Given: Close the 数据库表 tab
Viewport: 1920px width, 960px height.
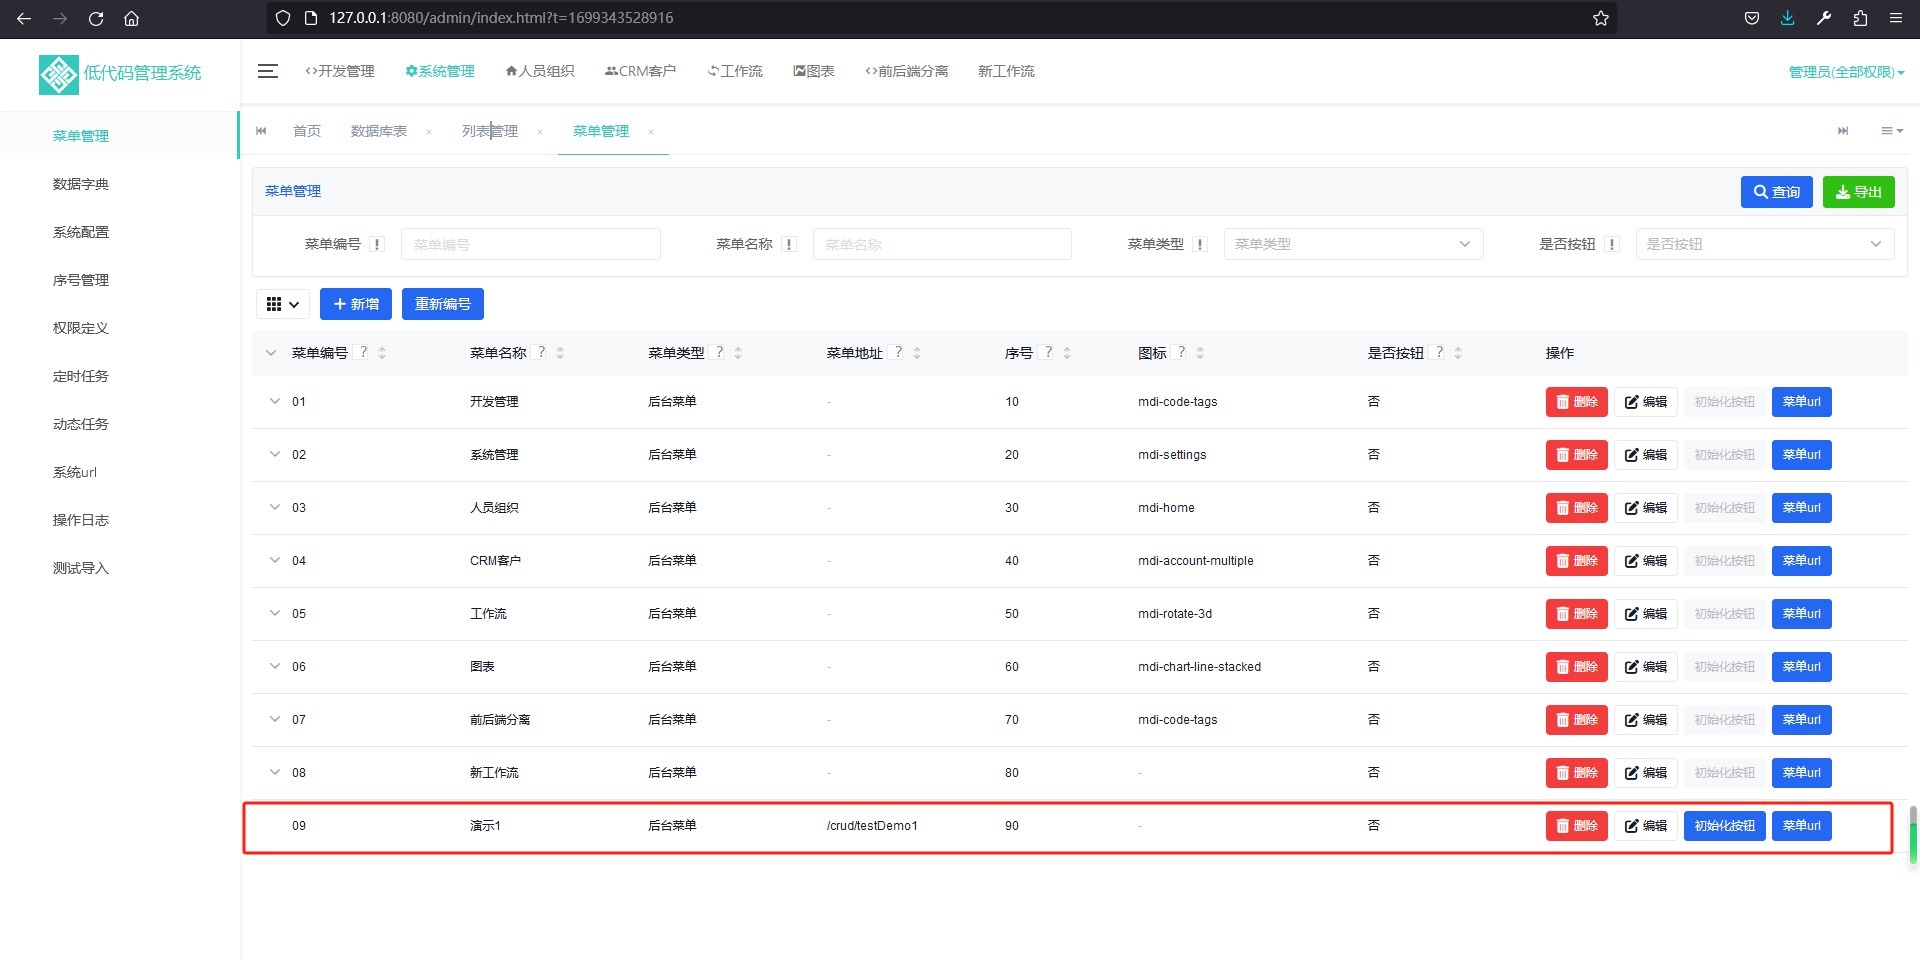Looking at the screenshot, I should click(x=429, y=132).
